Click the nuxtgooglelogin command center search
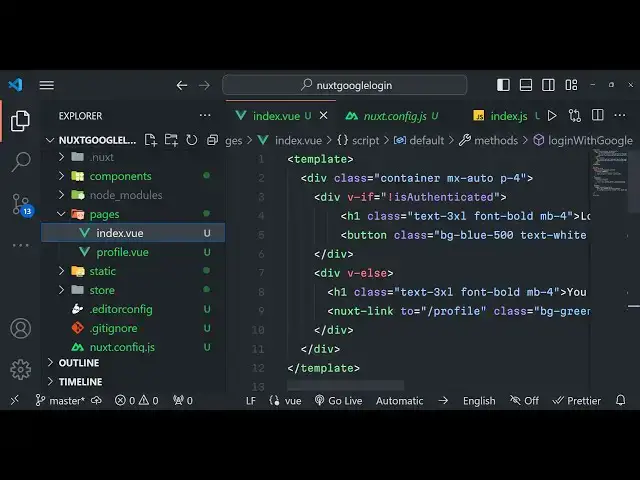 [x=344, y=85]
